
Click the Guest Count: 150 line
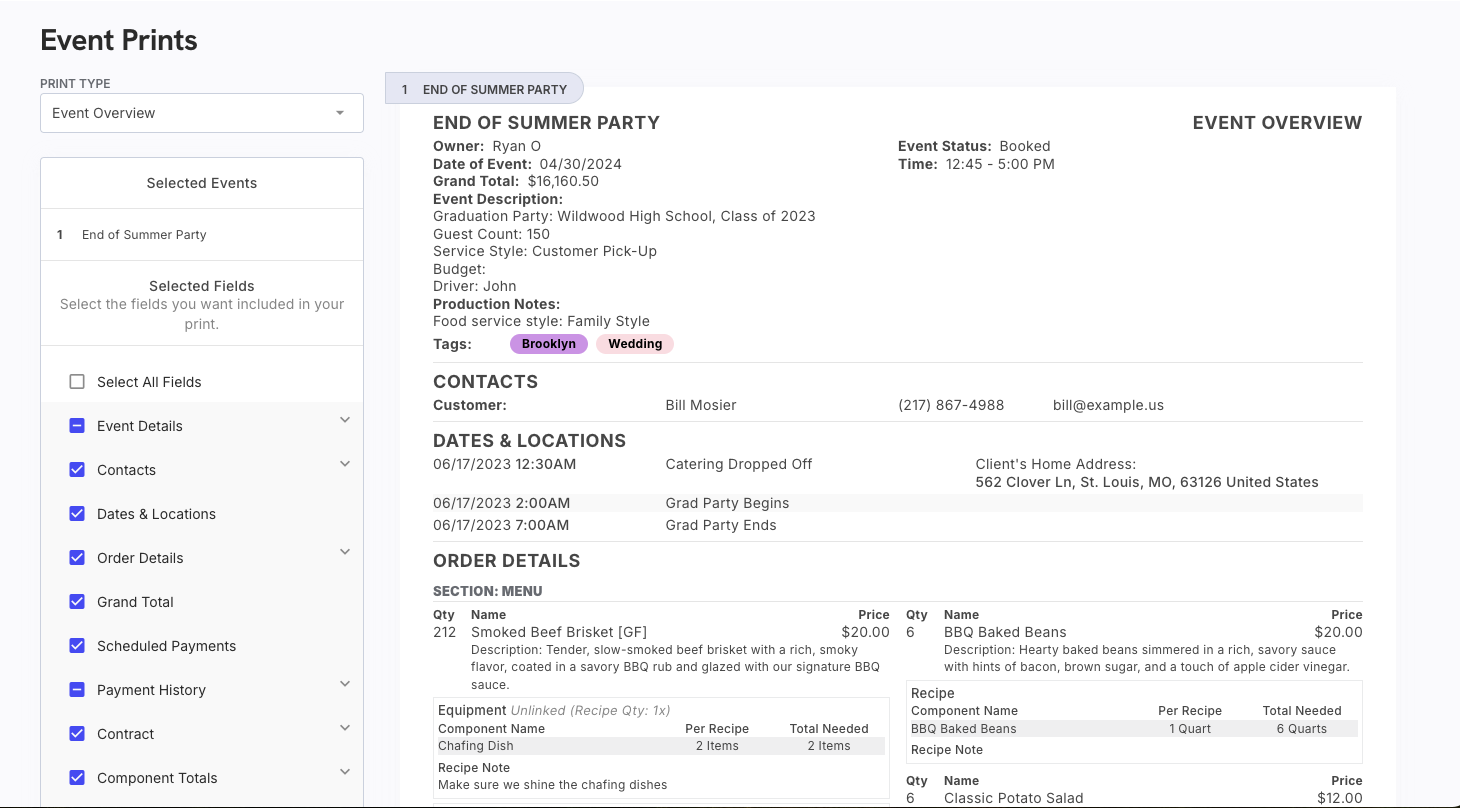pyautogui.click(x=491, y=234)
